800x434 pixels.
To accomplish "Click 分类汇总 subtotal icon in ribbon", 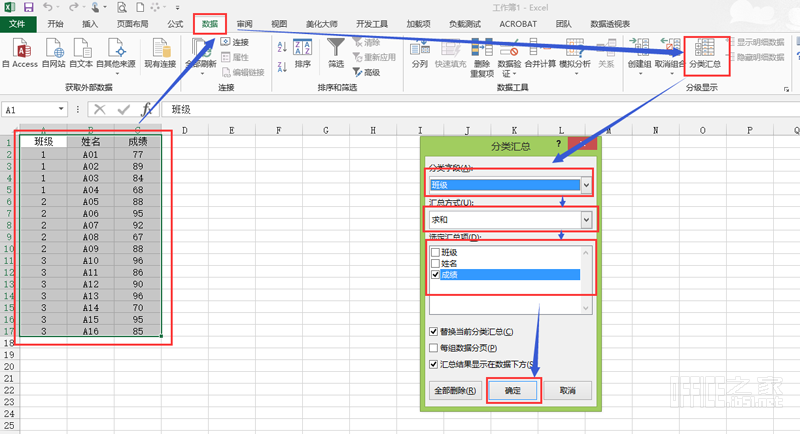I will point(705,54).
